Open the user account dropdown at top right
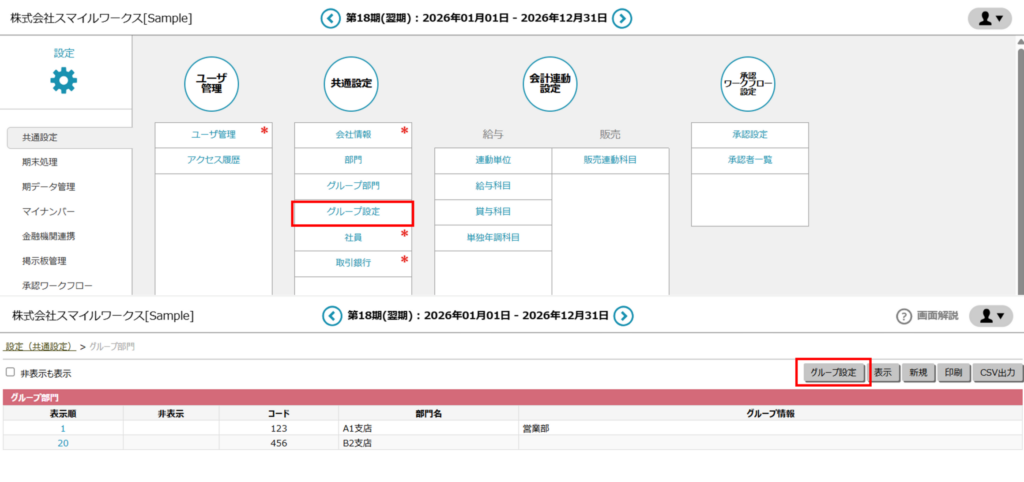1024x482 pixels. pyautogui.click(x=990, y=18)
